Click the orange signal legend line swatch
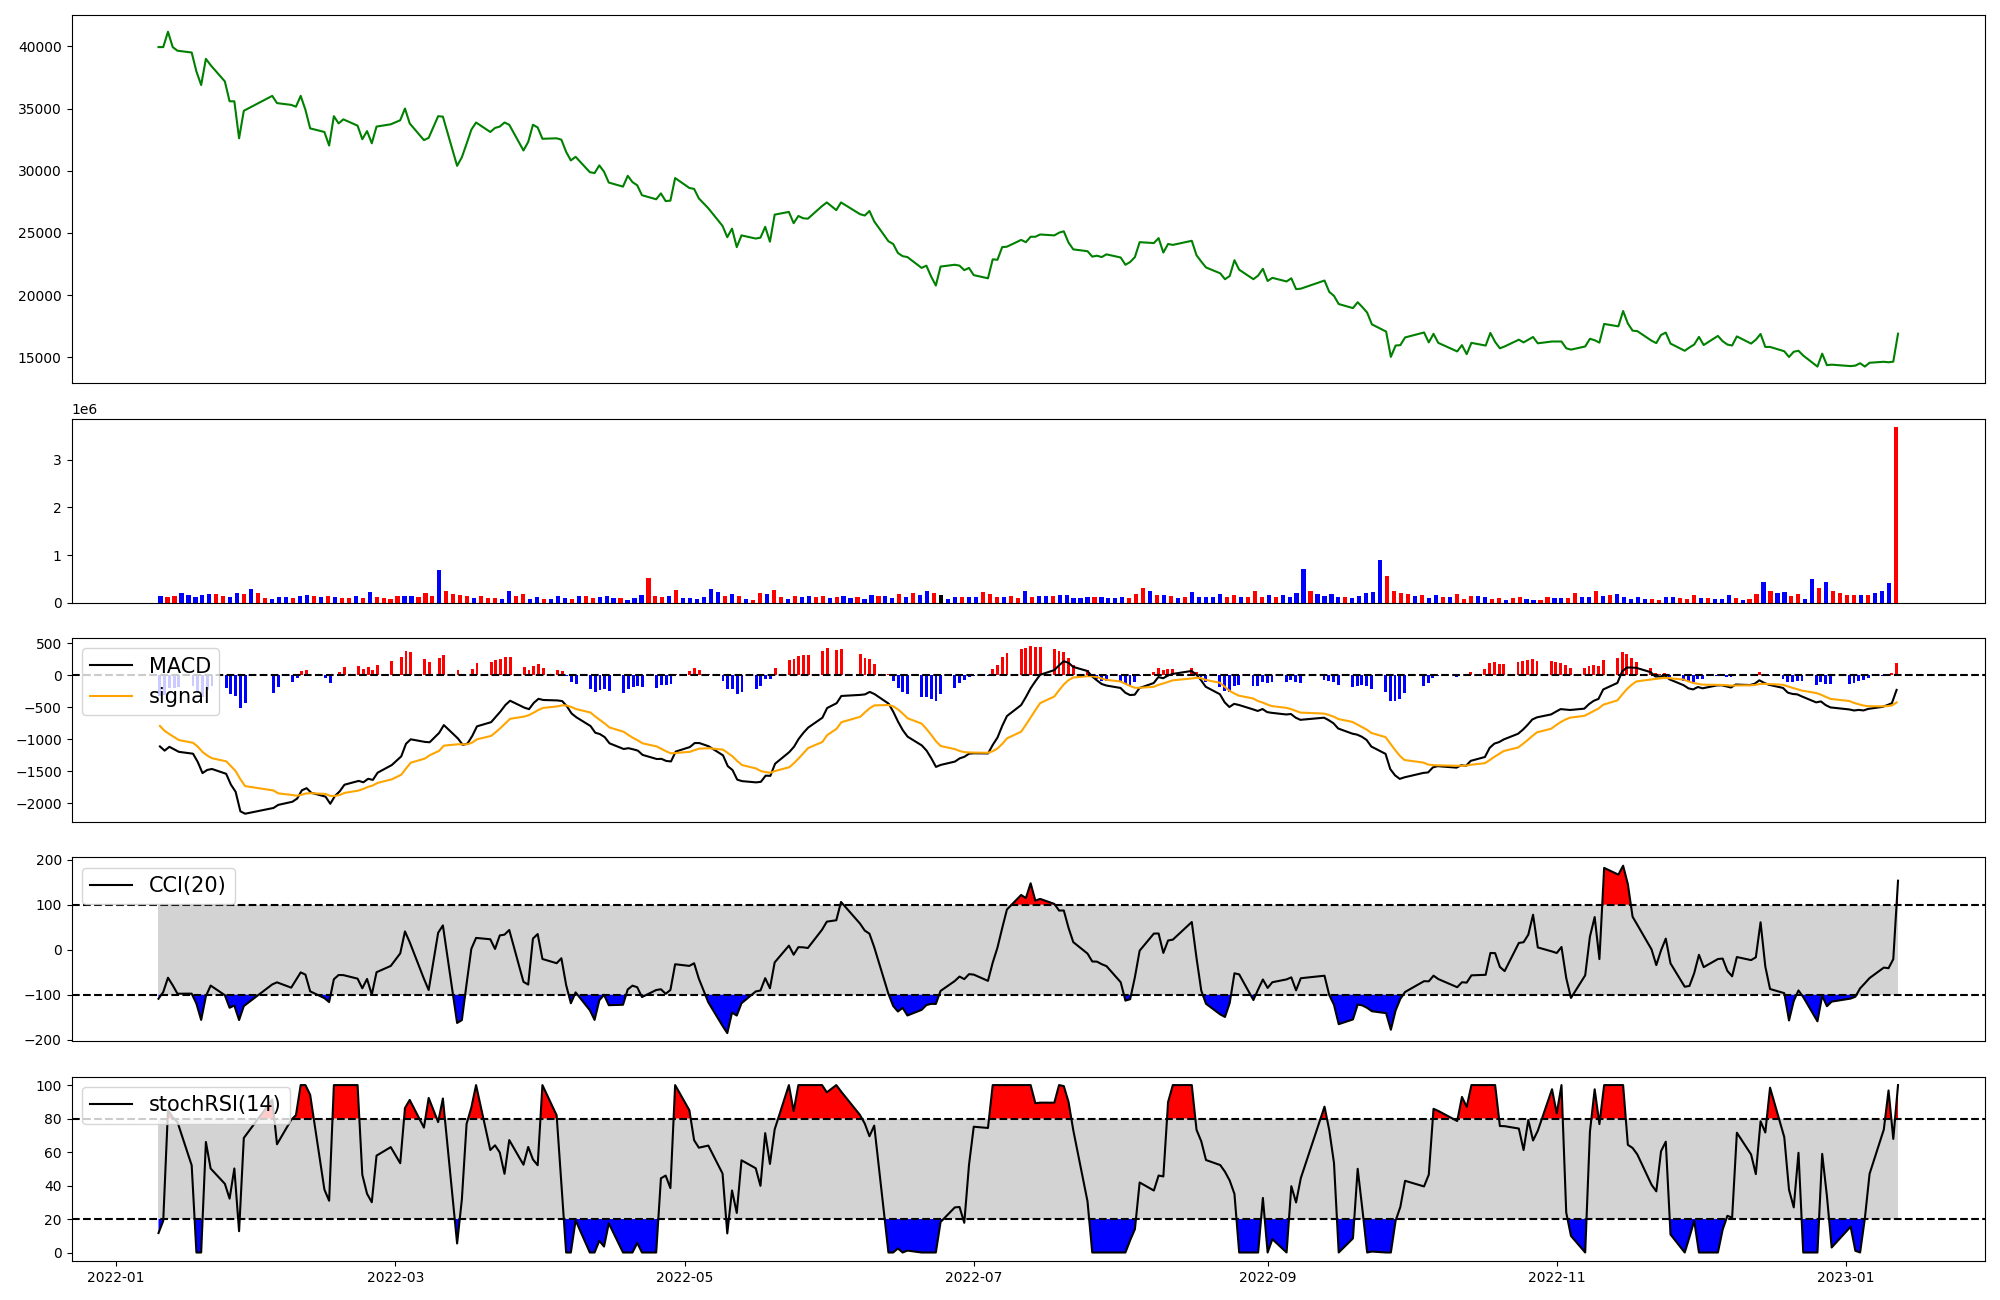The width and height of the screenshot is (2000, 1300). [111, 696]
